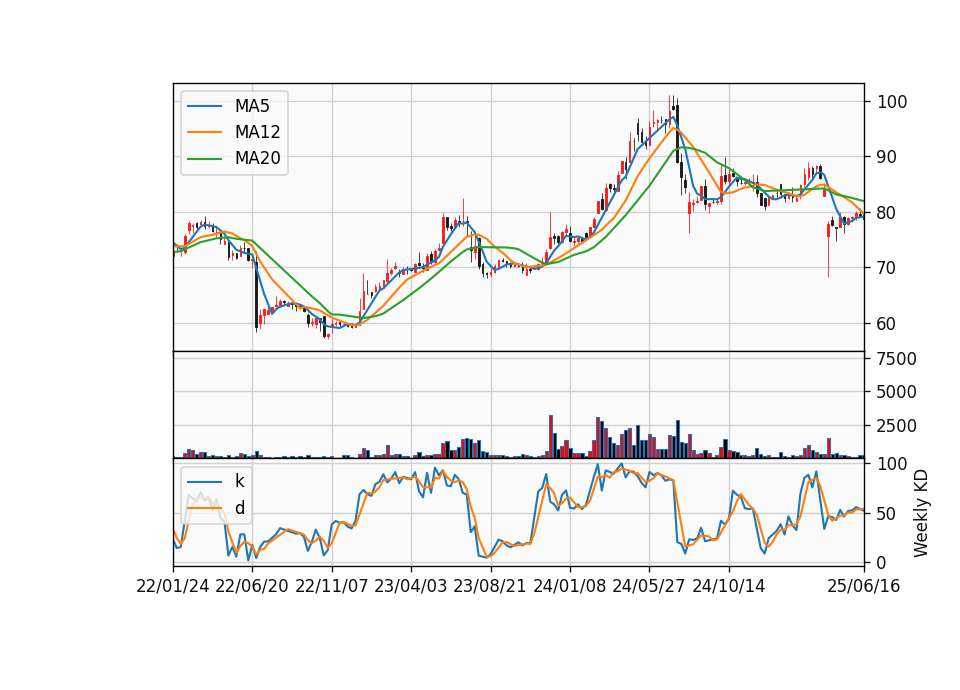
Task: Click the 23/04/03 date tick label
Action: pyautogui.click(x=411, y=586)
